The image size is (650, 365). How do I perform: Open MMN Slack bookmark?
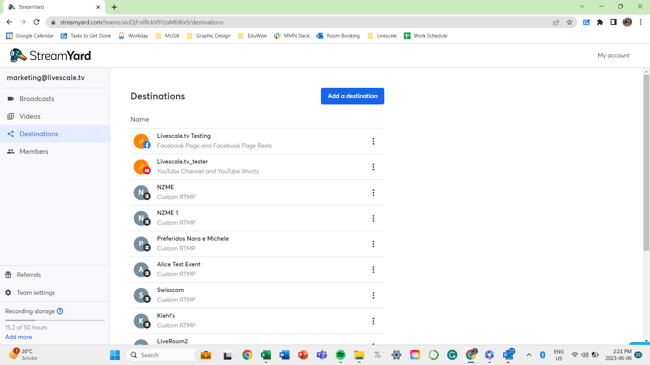point(292,36)
